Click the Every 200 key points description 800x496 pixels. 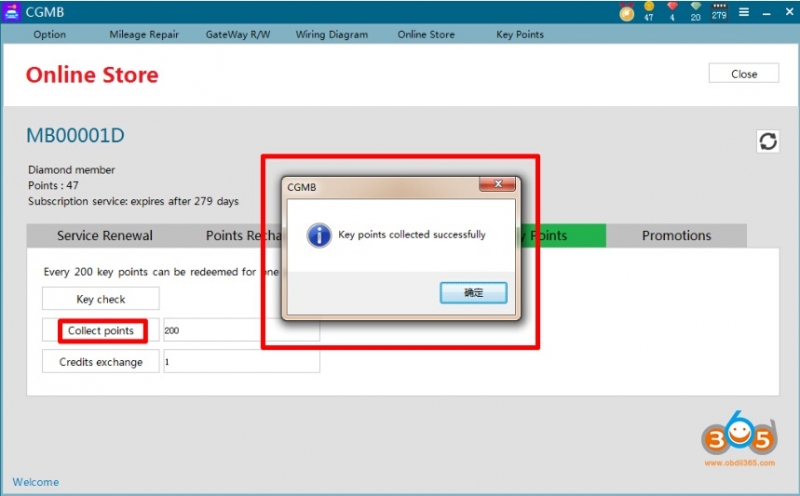coord(161,272)
